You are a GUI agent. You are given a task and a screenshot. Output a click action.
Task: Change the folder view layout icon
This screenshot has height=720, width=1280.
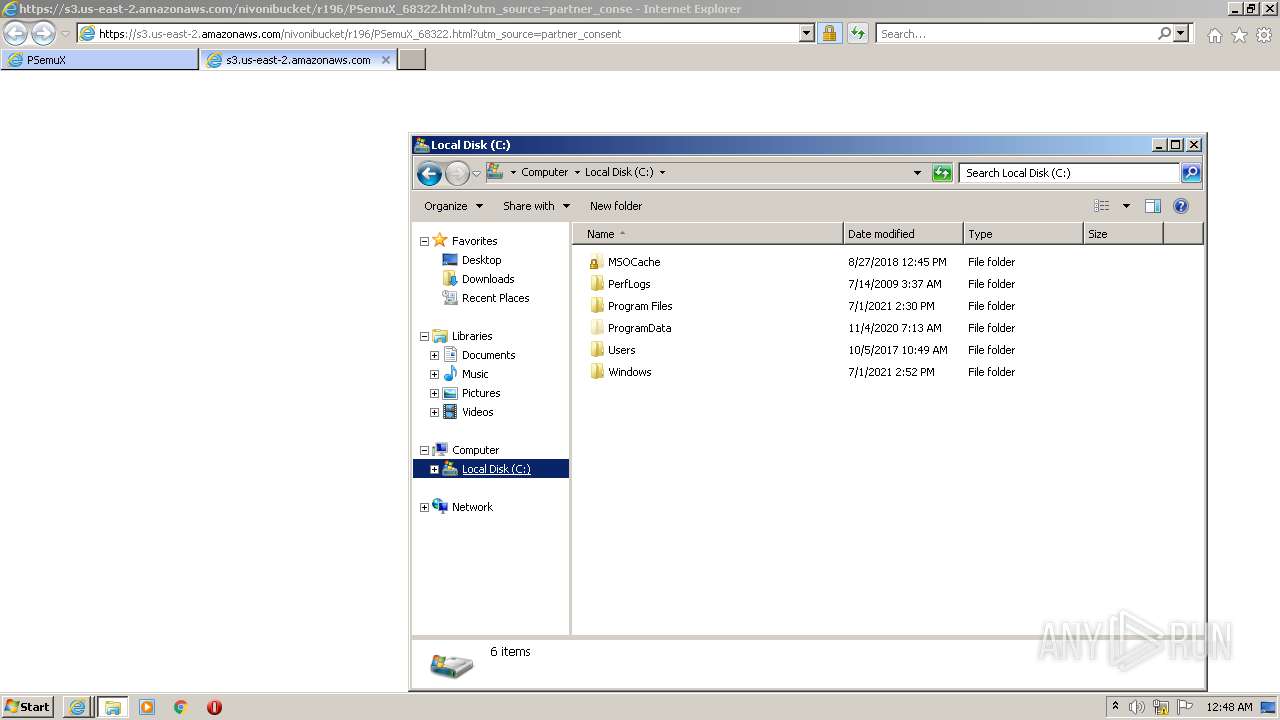[x=1102, y=206]
